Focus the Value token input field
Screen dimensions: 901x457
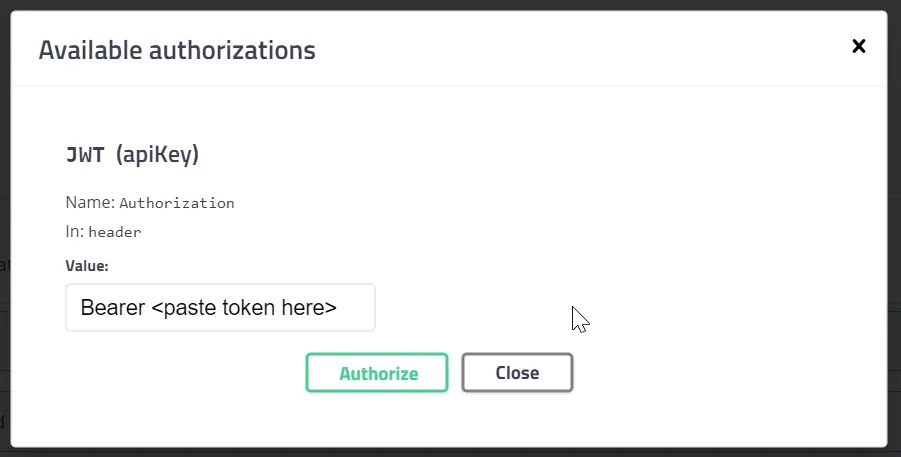[220, 308]
